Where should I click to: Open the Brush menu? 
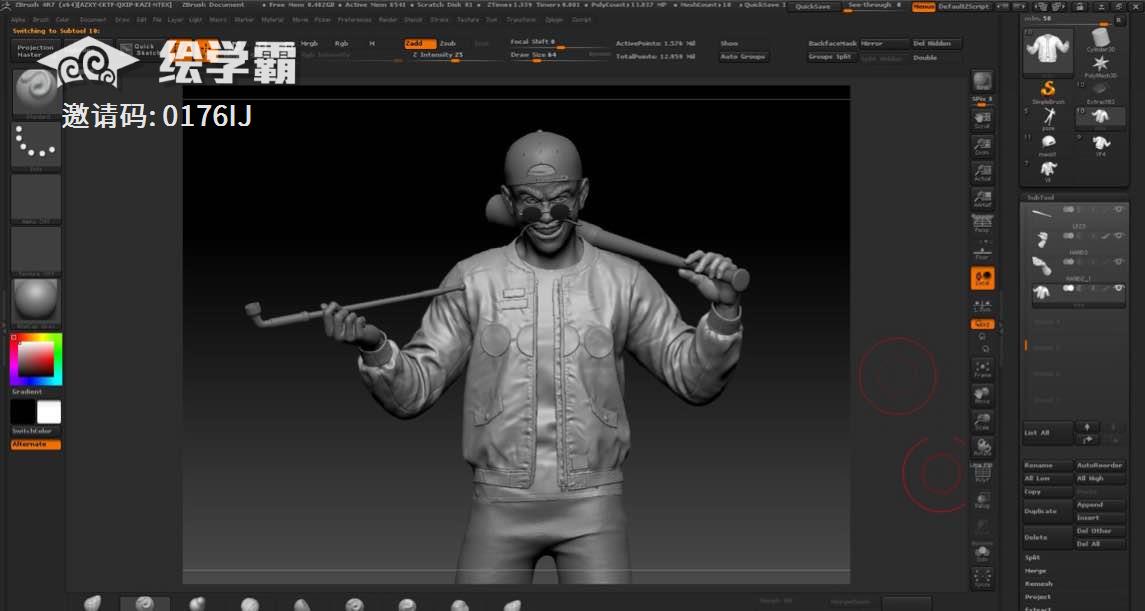tap(40, 20)
